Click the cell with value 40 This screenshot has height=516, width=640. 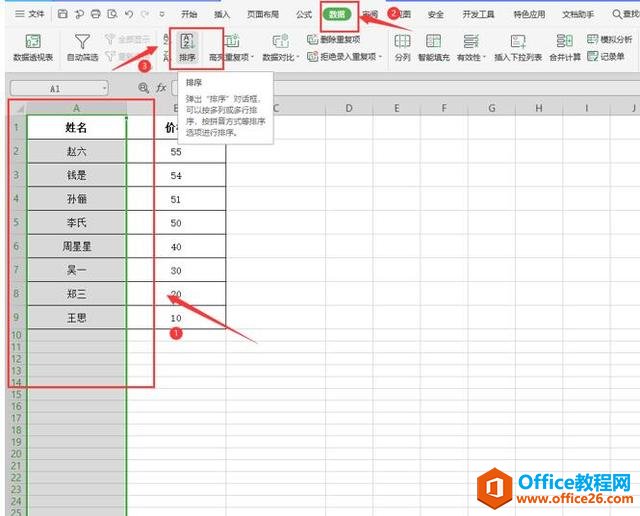(176, 246)
